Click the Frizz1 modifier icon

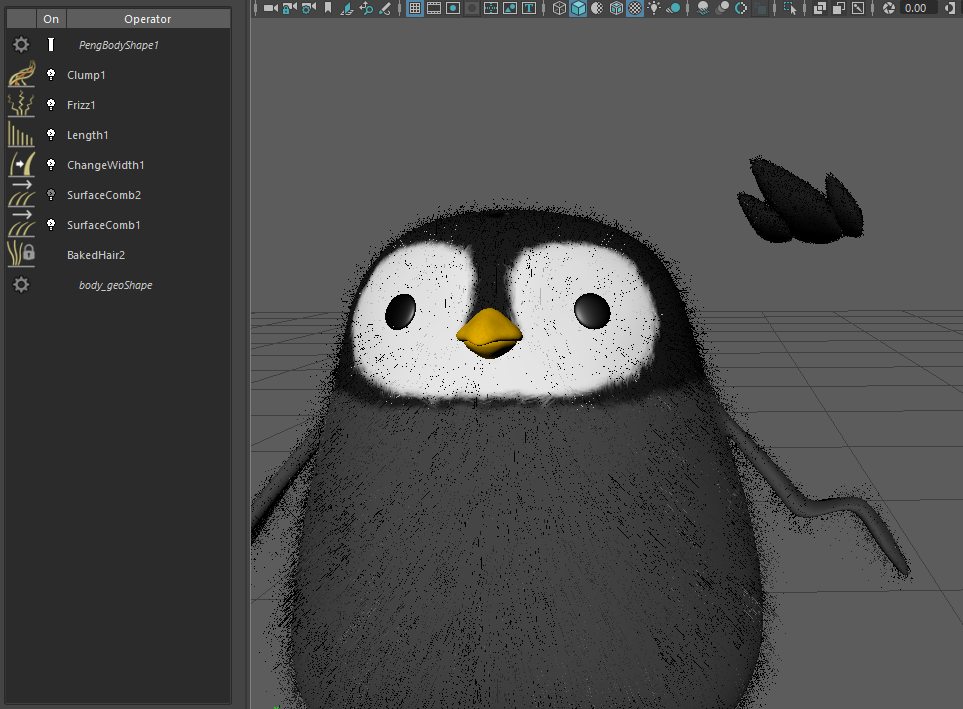[21, 105]
